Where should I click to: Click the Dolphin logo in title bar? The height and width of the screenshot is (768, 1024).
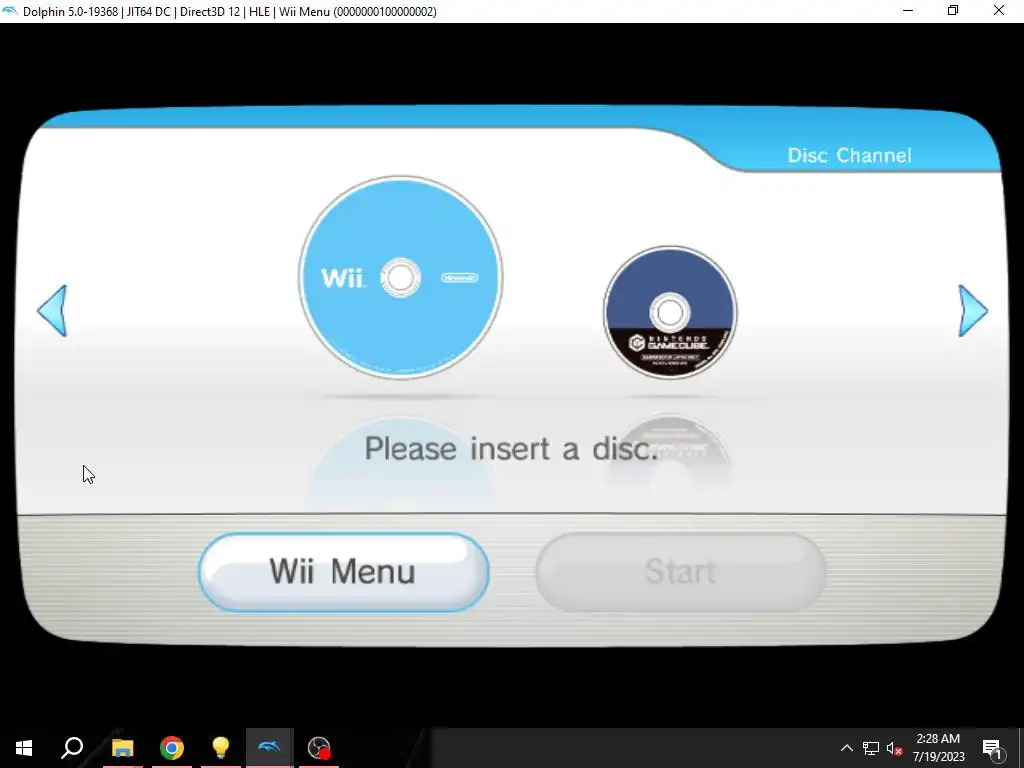(10, 11)
